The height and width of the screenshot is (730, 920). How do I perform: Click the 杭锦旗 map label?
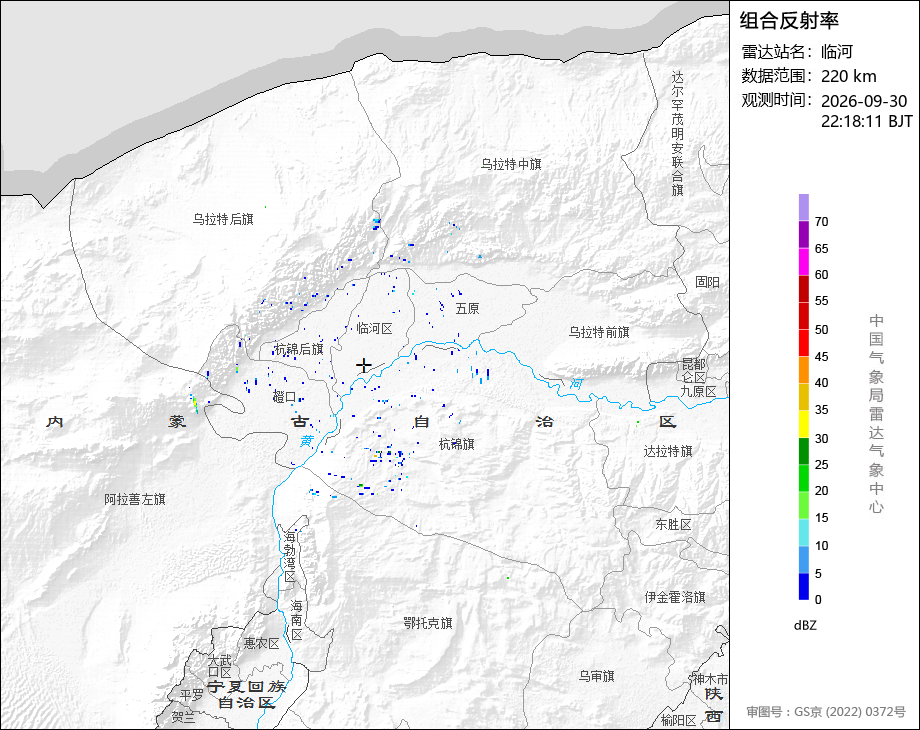tap(456, 444)
